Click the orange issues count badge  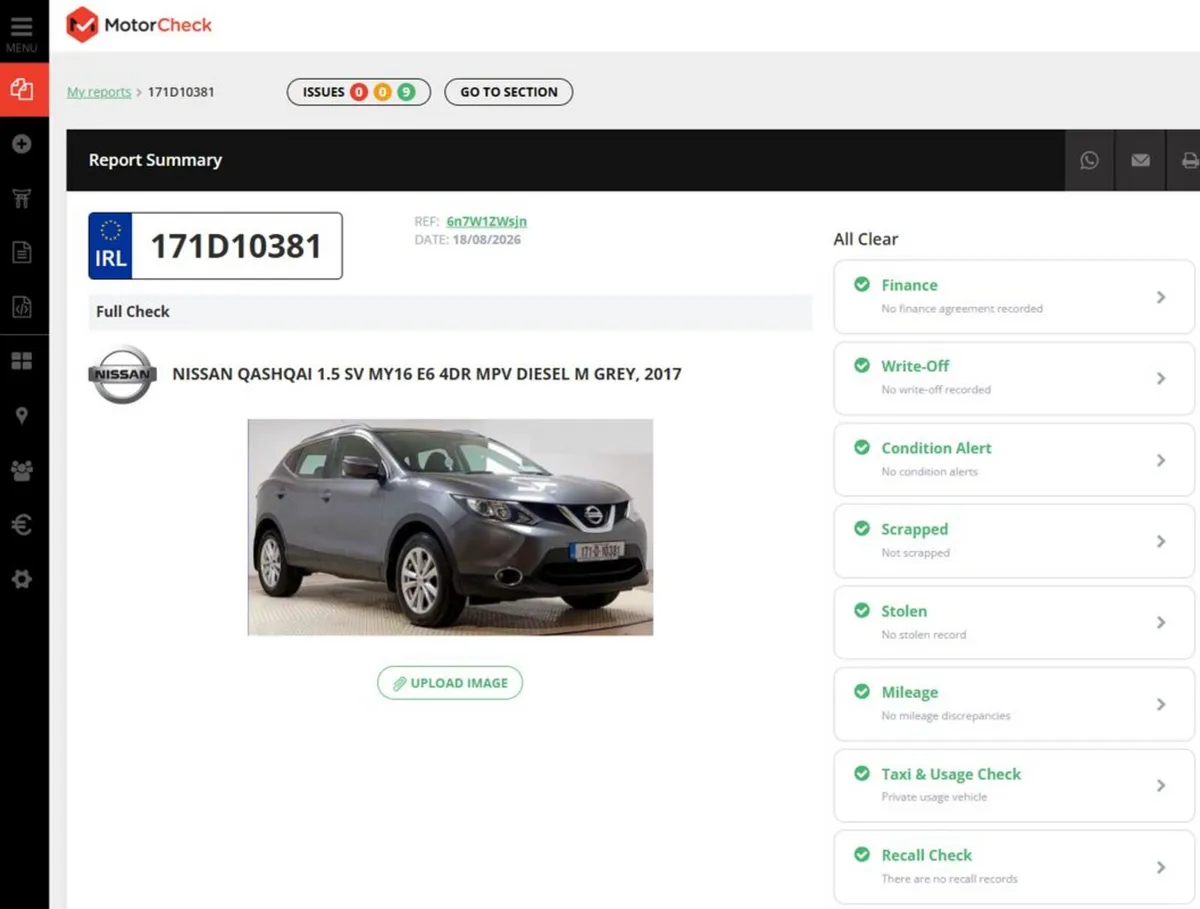click(383, 92)
